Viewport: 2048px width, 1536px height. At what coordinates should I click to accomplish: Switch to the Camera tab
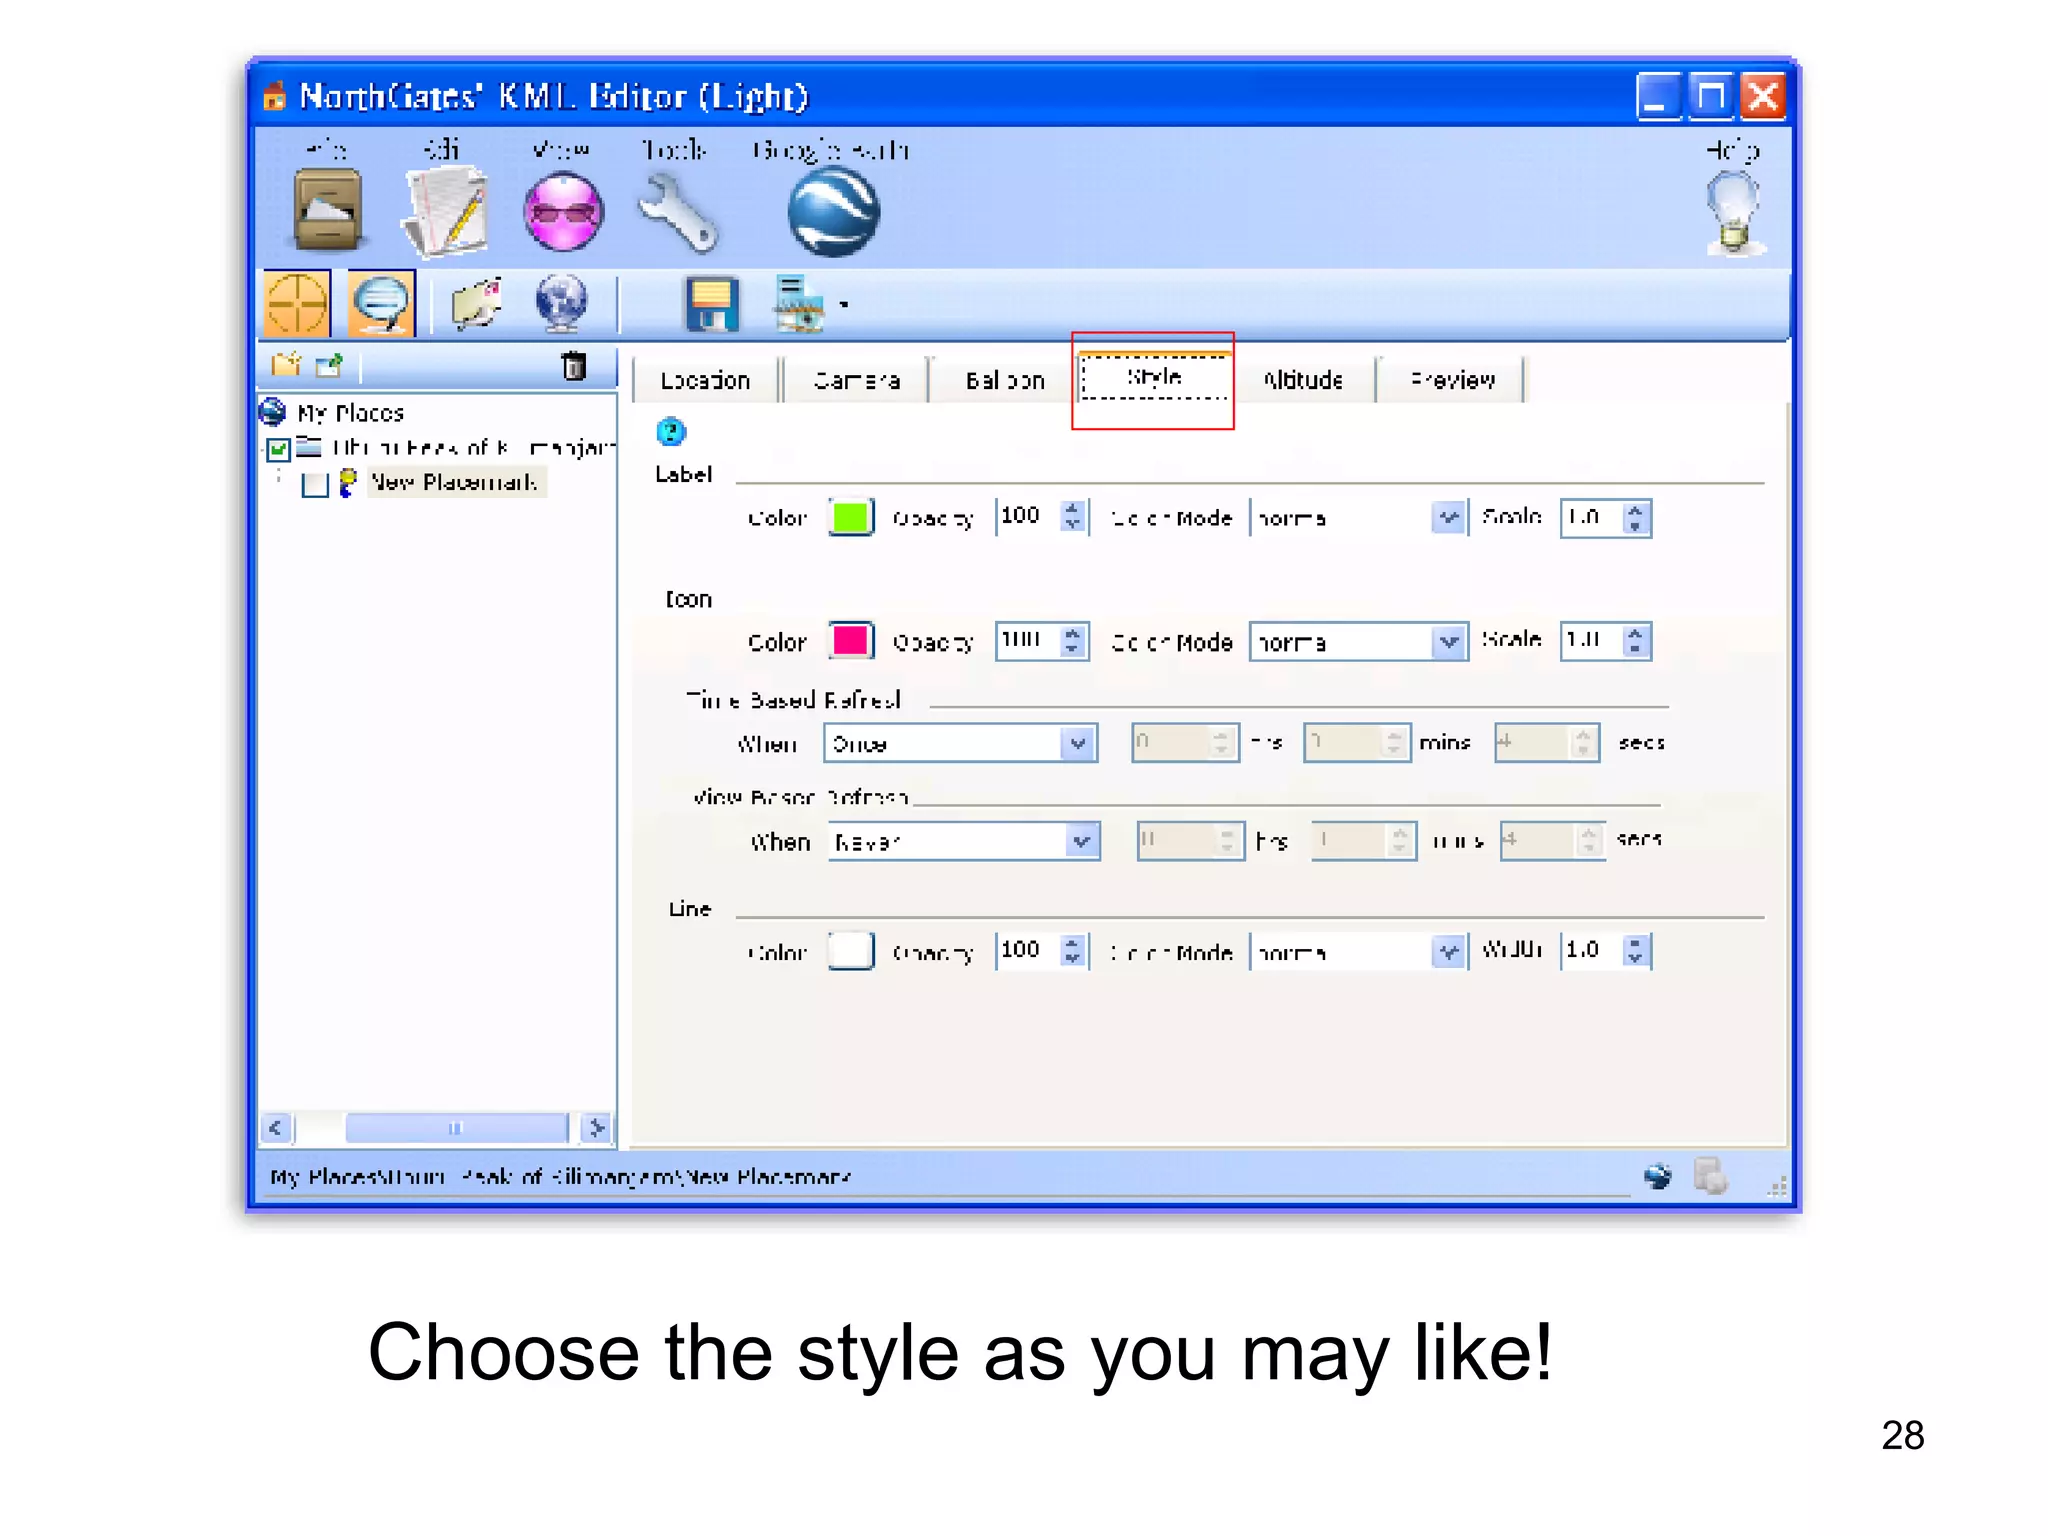click(856, 380)
